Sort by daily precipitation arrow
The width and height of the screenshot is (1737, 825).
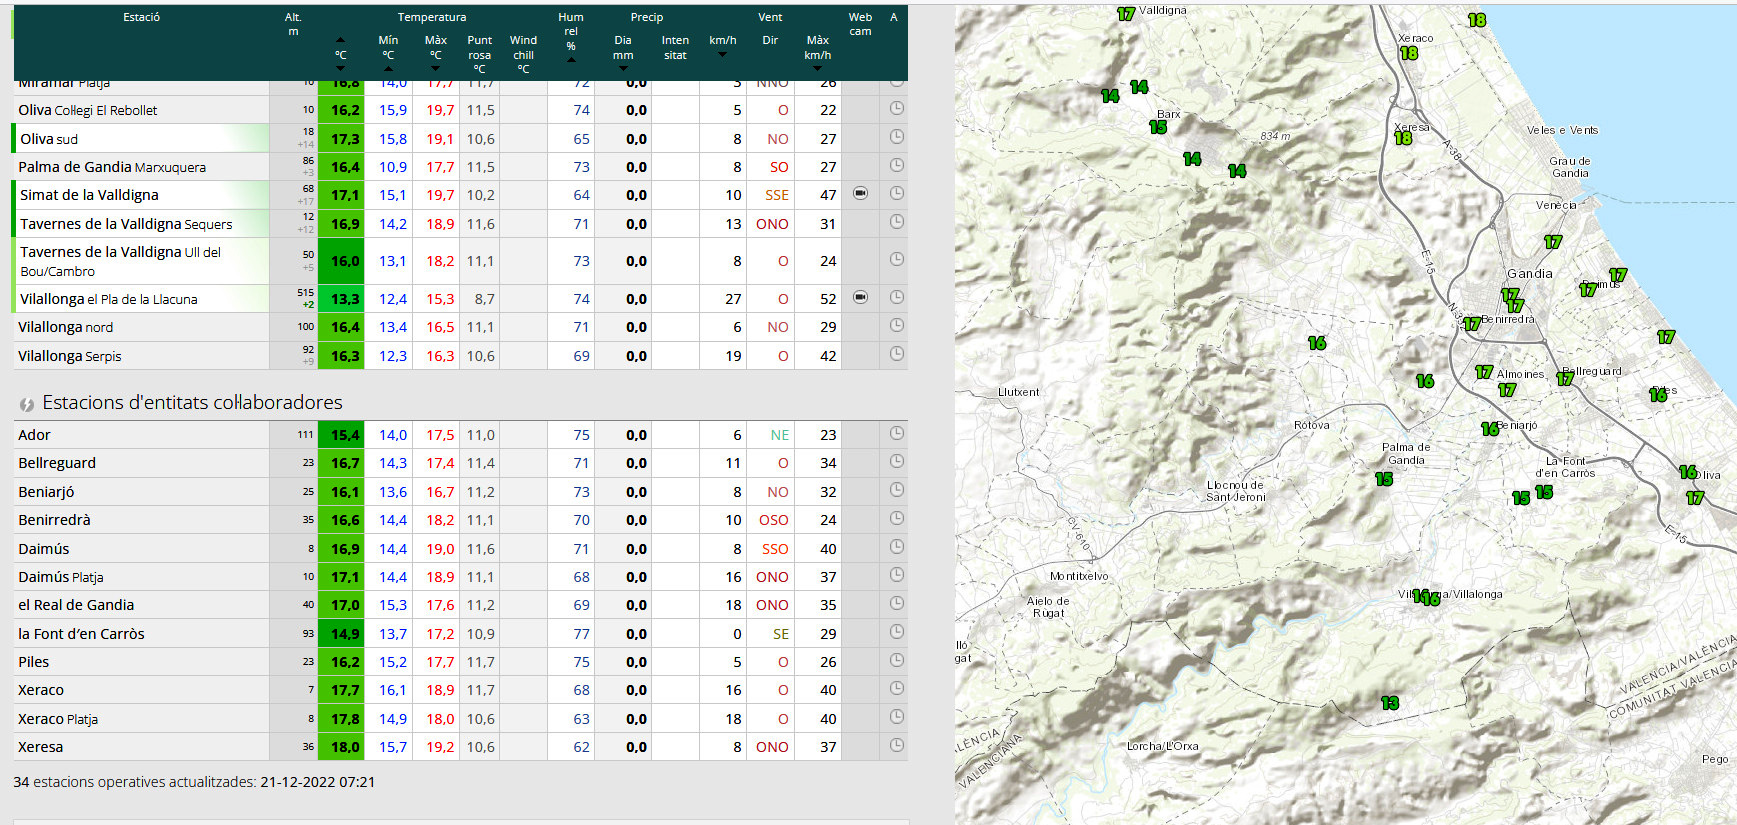(x=623, y=68)
